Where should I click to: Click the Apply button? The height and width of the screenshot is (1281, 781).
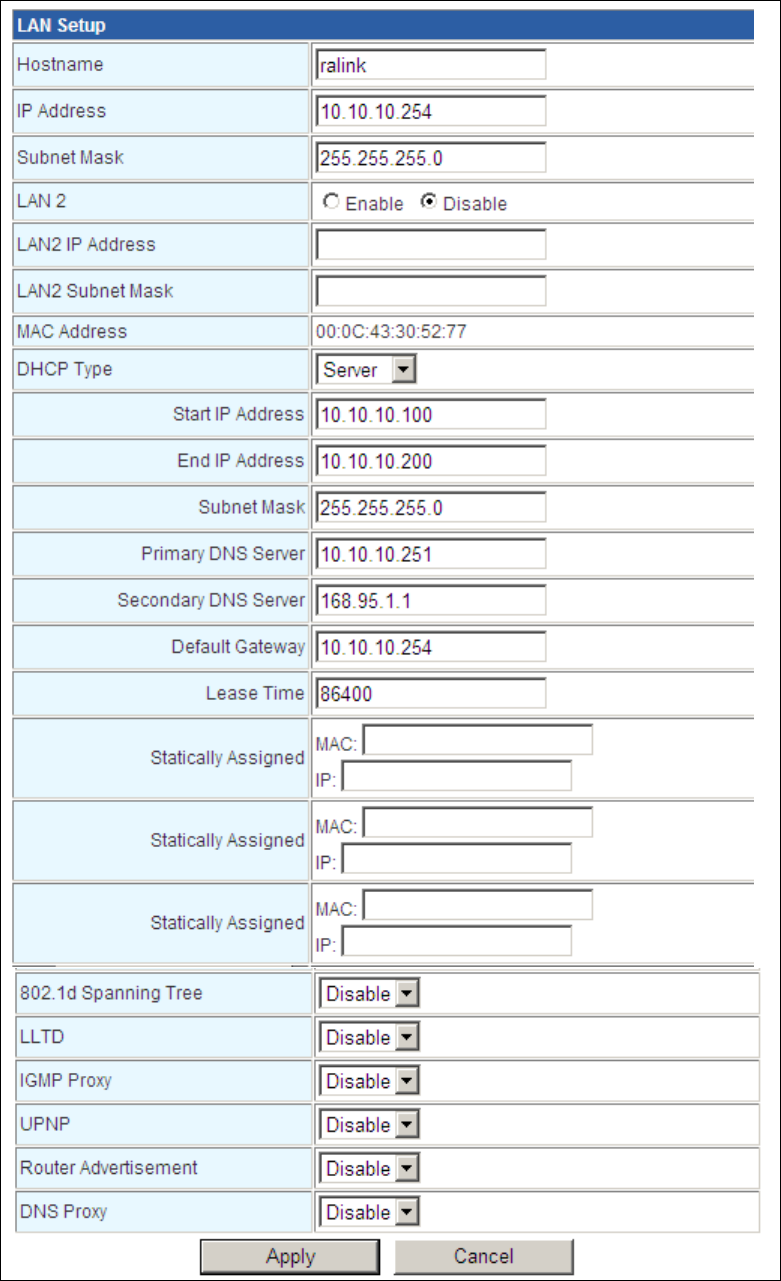(290, 1257)
